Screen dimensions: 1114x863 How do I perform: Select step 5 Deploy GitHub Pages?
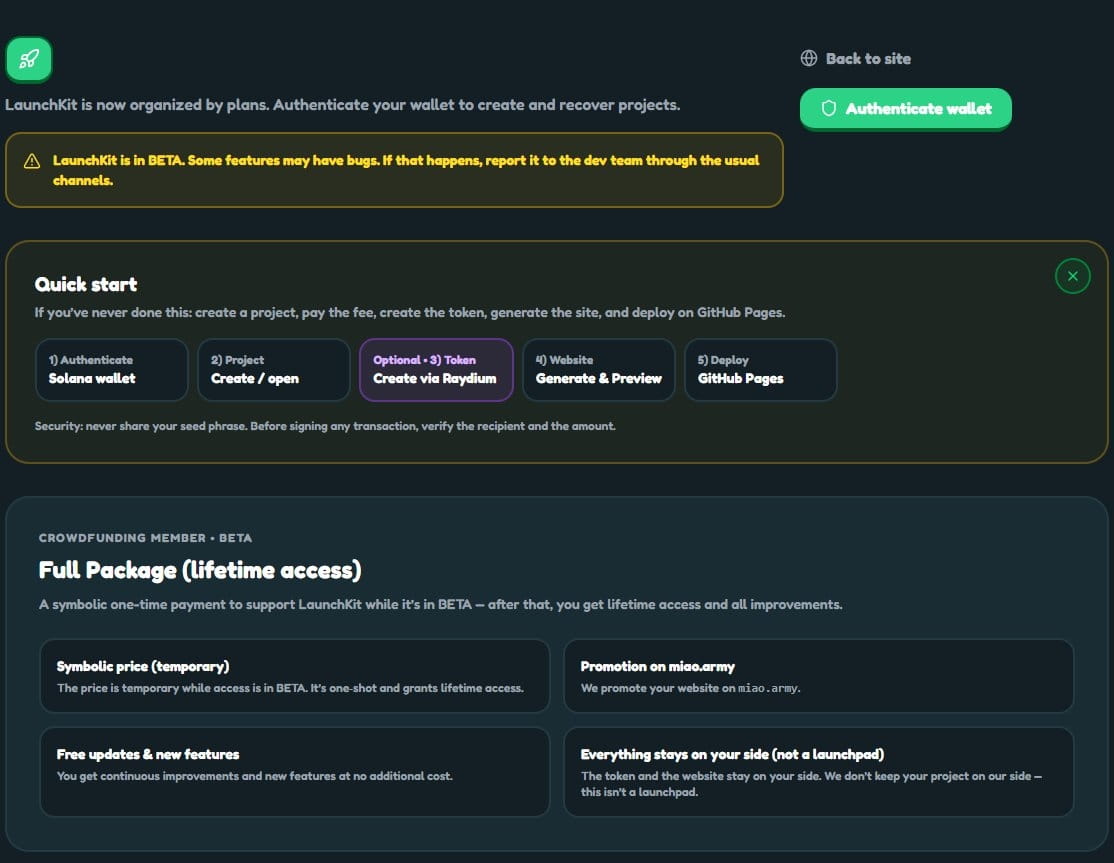coord(760,369)
